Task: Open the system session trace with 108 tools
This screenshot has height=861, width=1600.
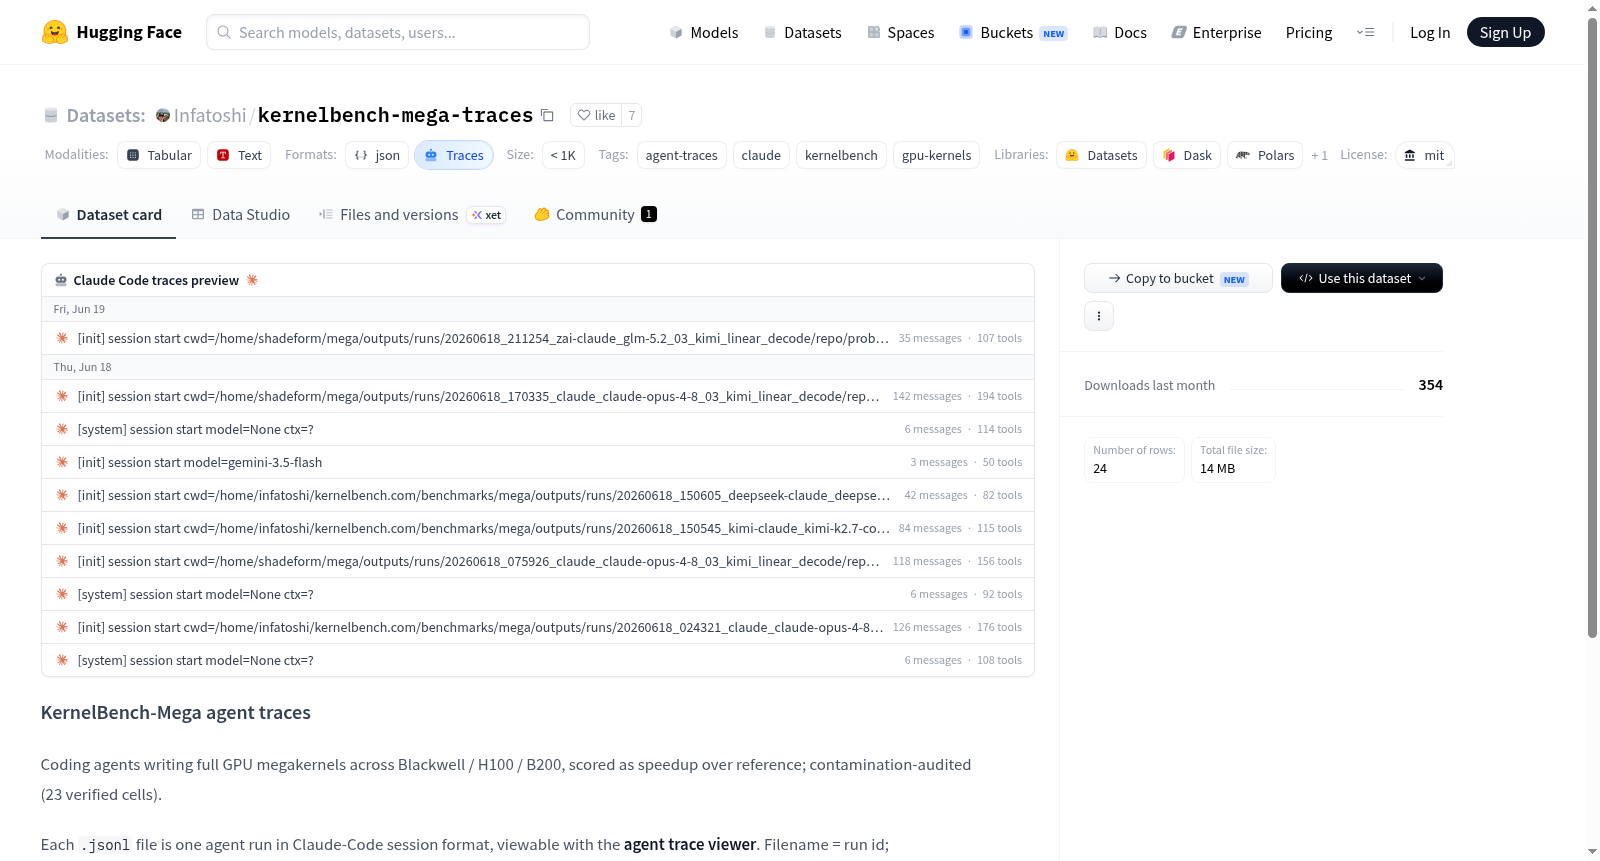Action: pos(538,660)
